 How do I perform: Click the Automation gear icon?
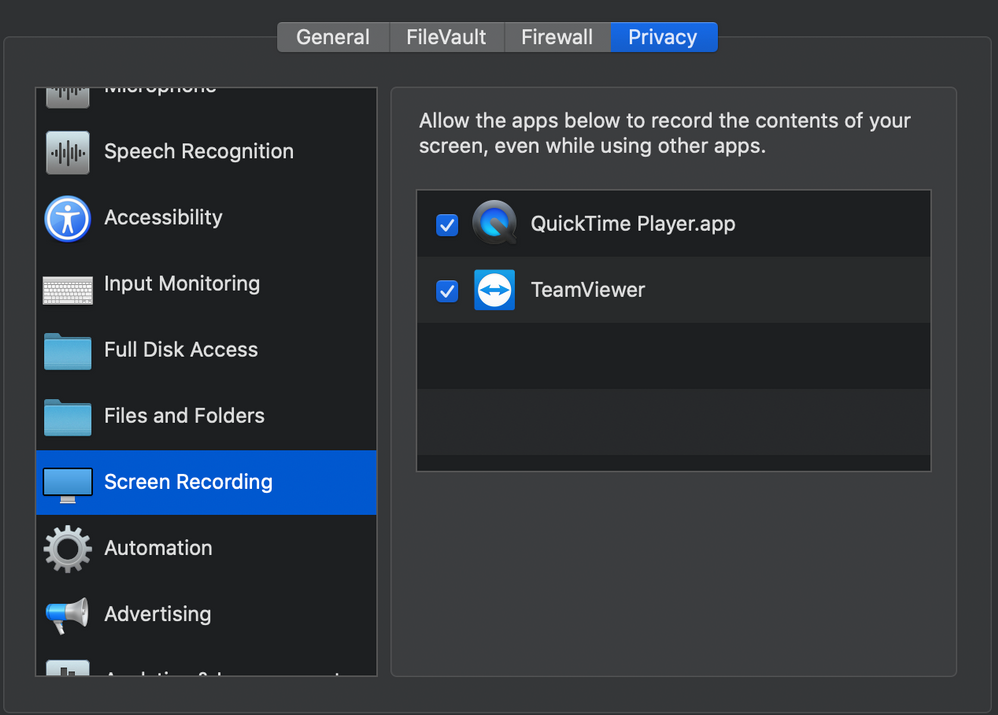67,549
